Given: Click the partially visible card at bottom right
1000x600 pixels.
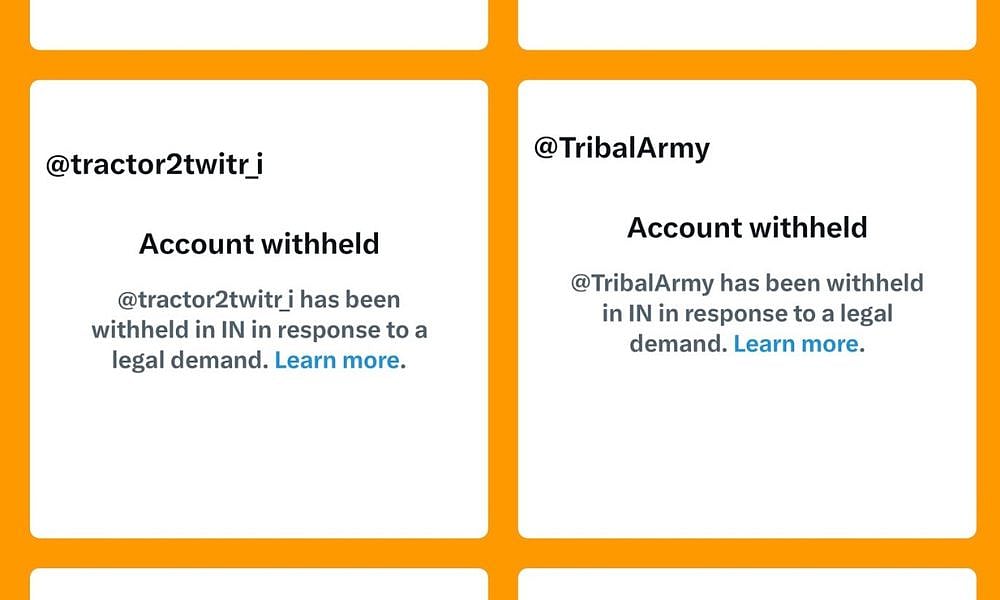Looking at the screenshot, I should tap(748, 585).
